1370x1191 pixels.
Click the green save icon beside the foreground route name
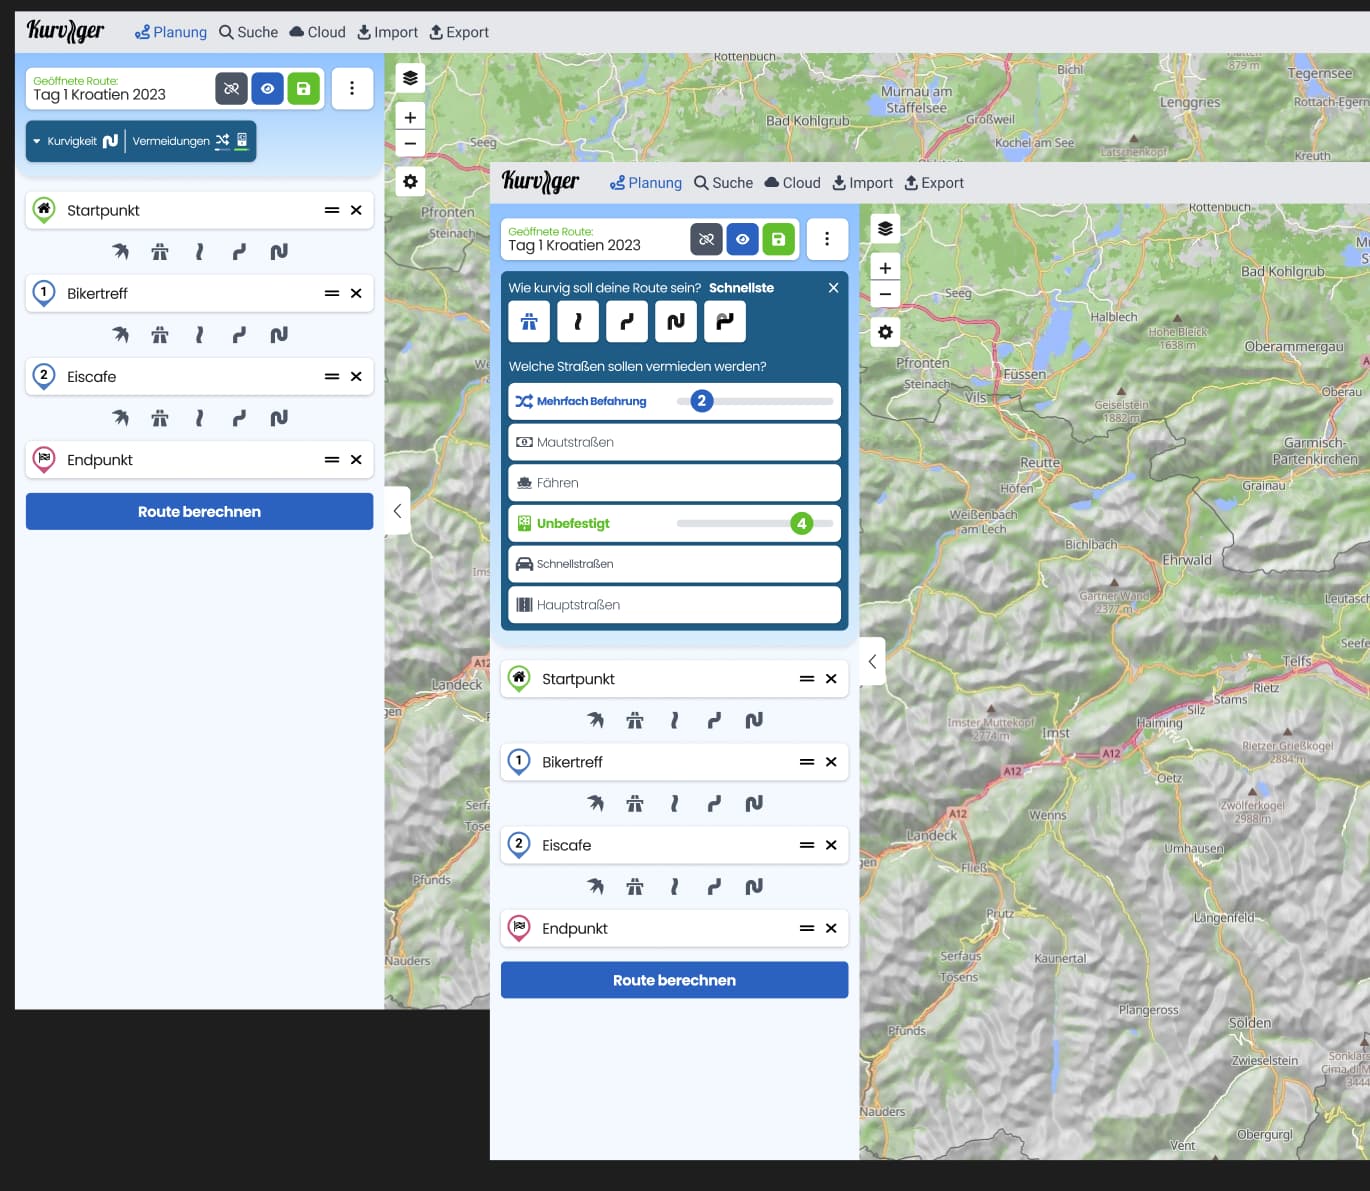pyautogui.click(x=778, y=240)
